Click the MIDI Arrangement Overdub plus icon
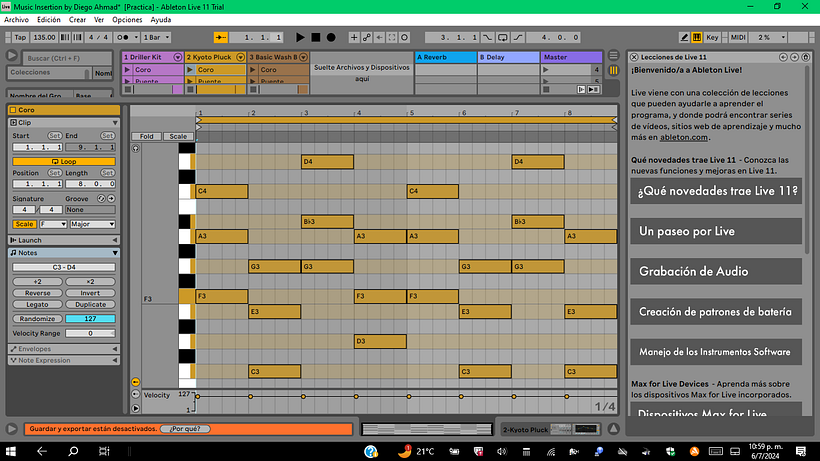Screen dimensions: 820x461 (354, 37)
